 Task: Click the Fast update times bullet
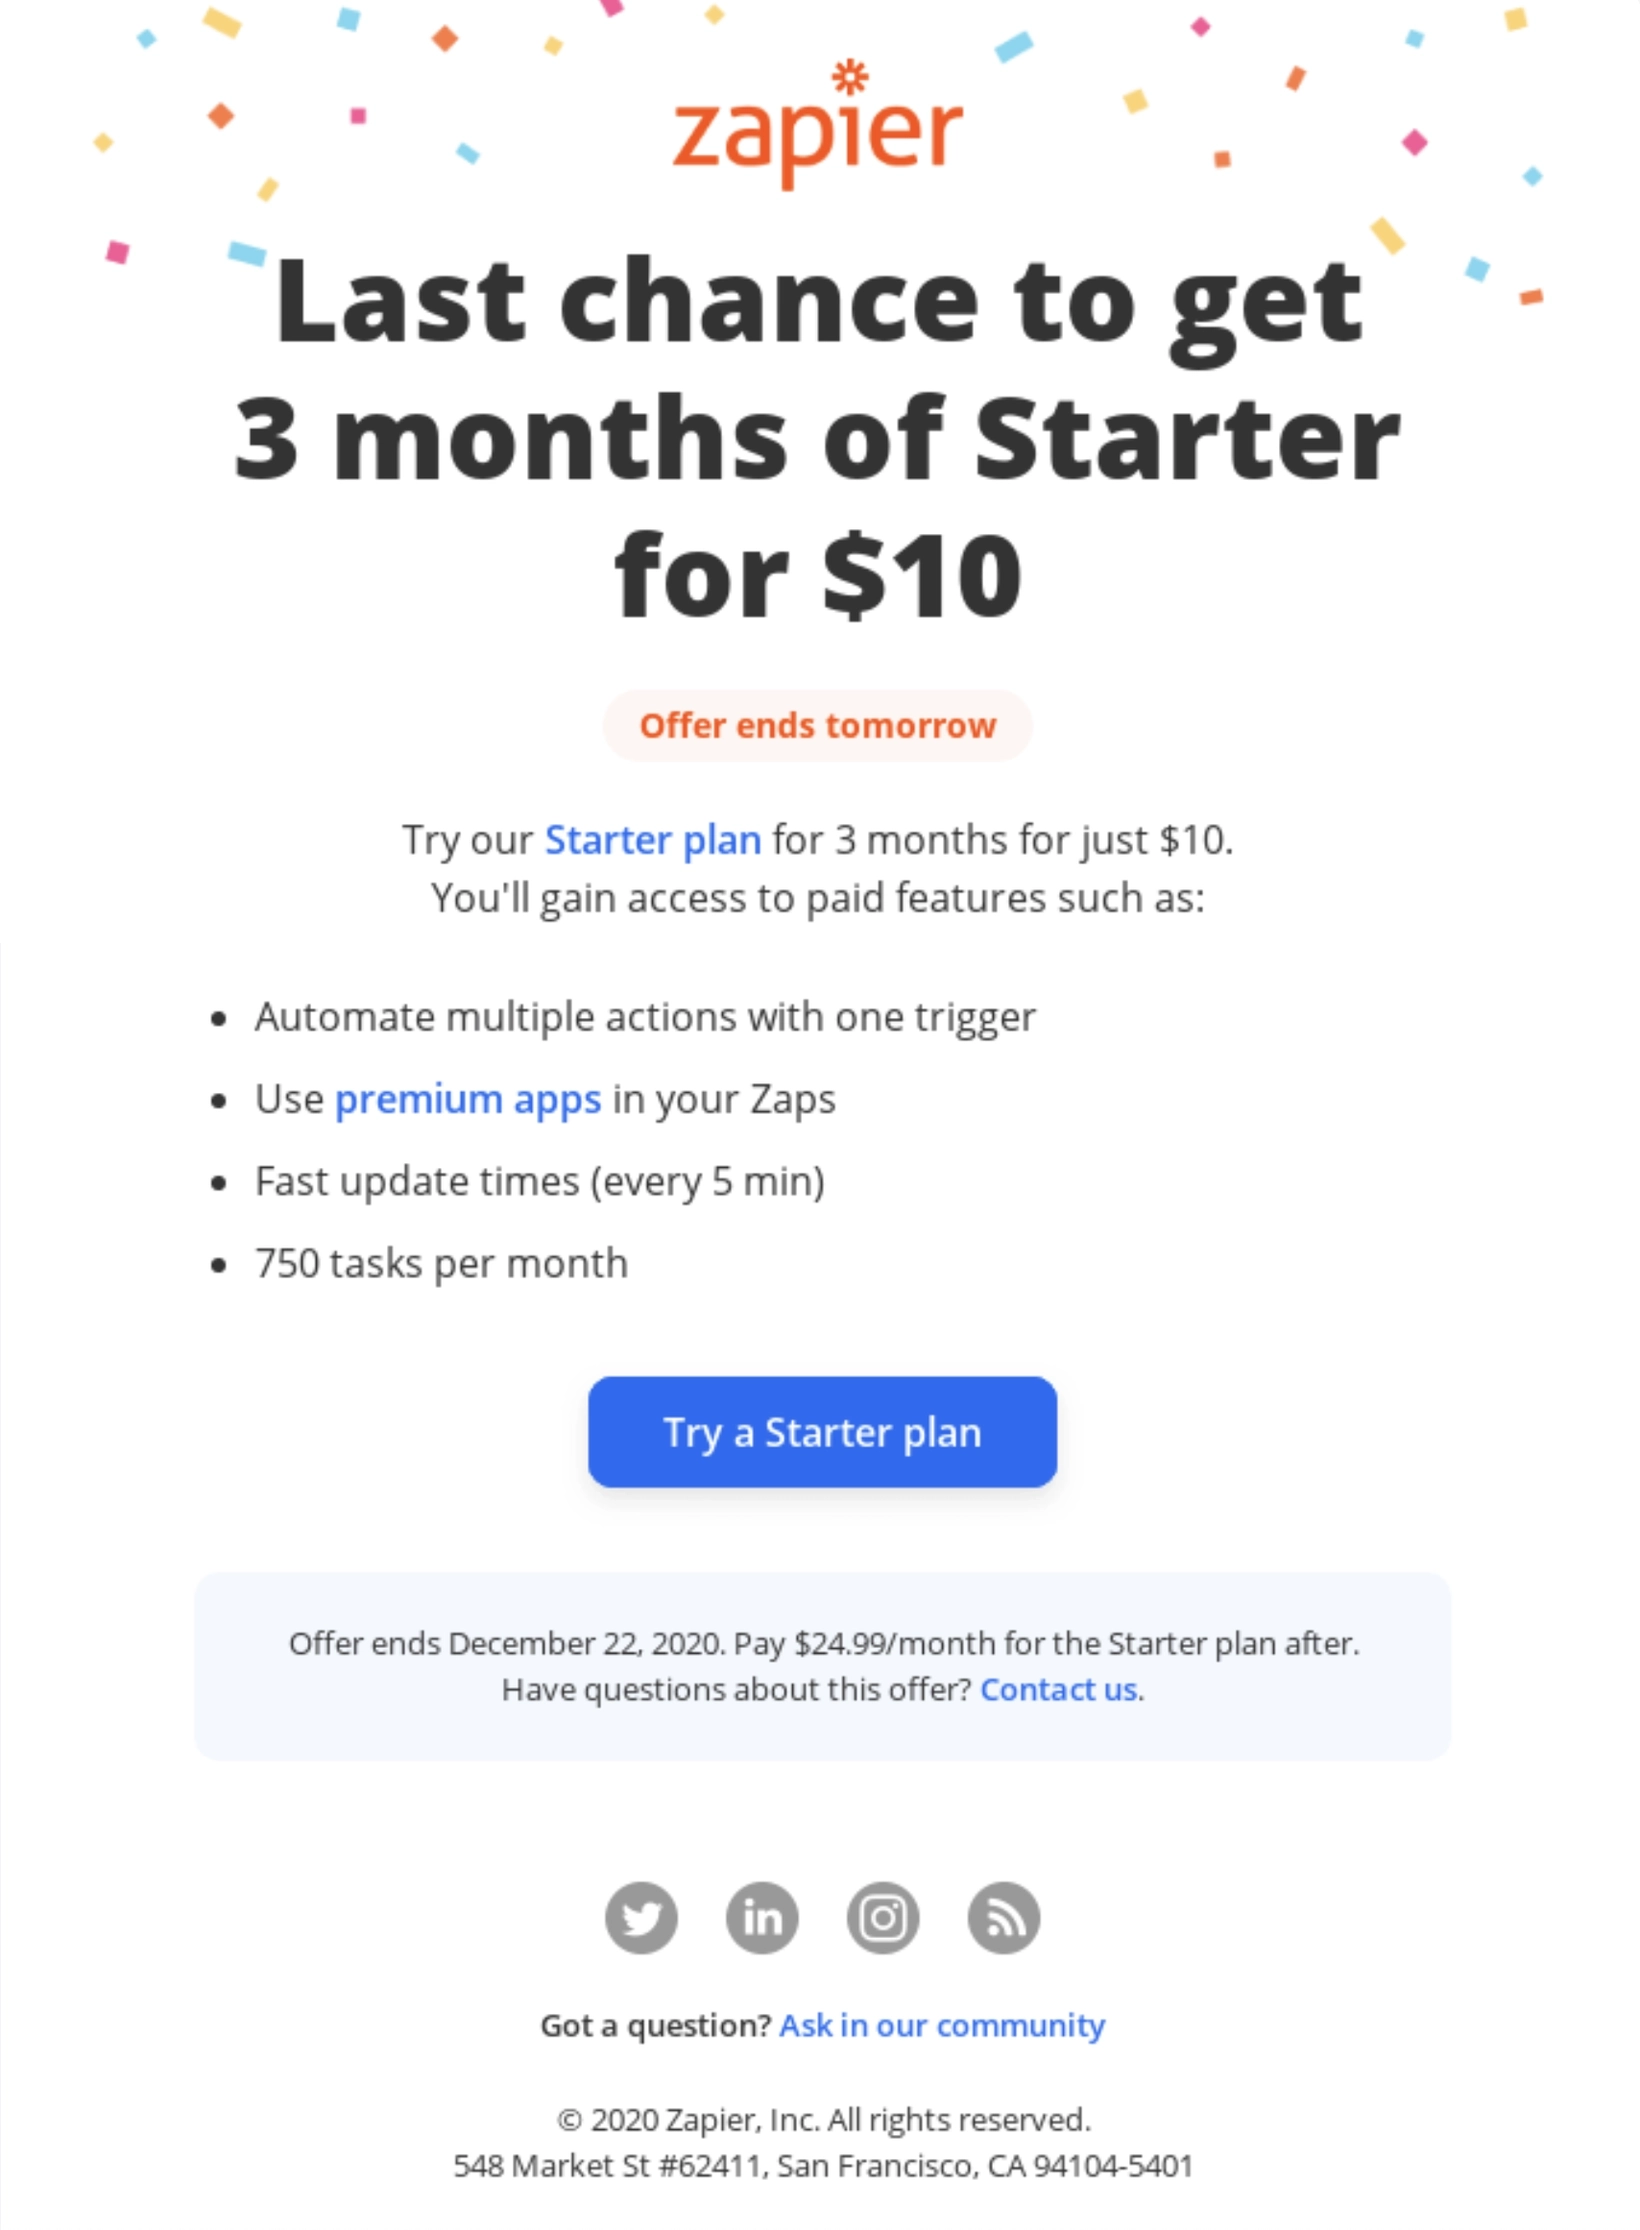tap(540, 1181)
